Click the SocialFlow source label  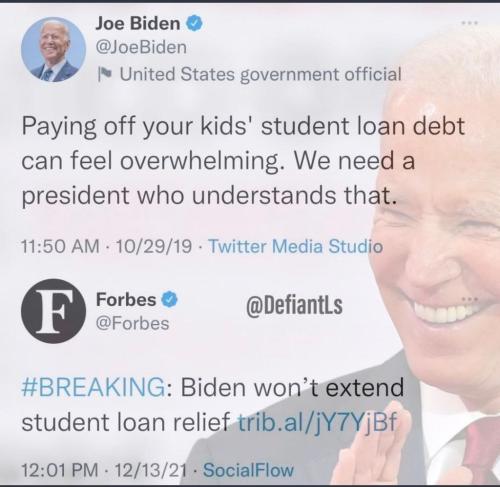248,470
